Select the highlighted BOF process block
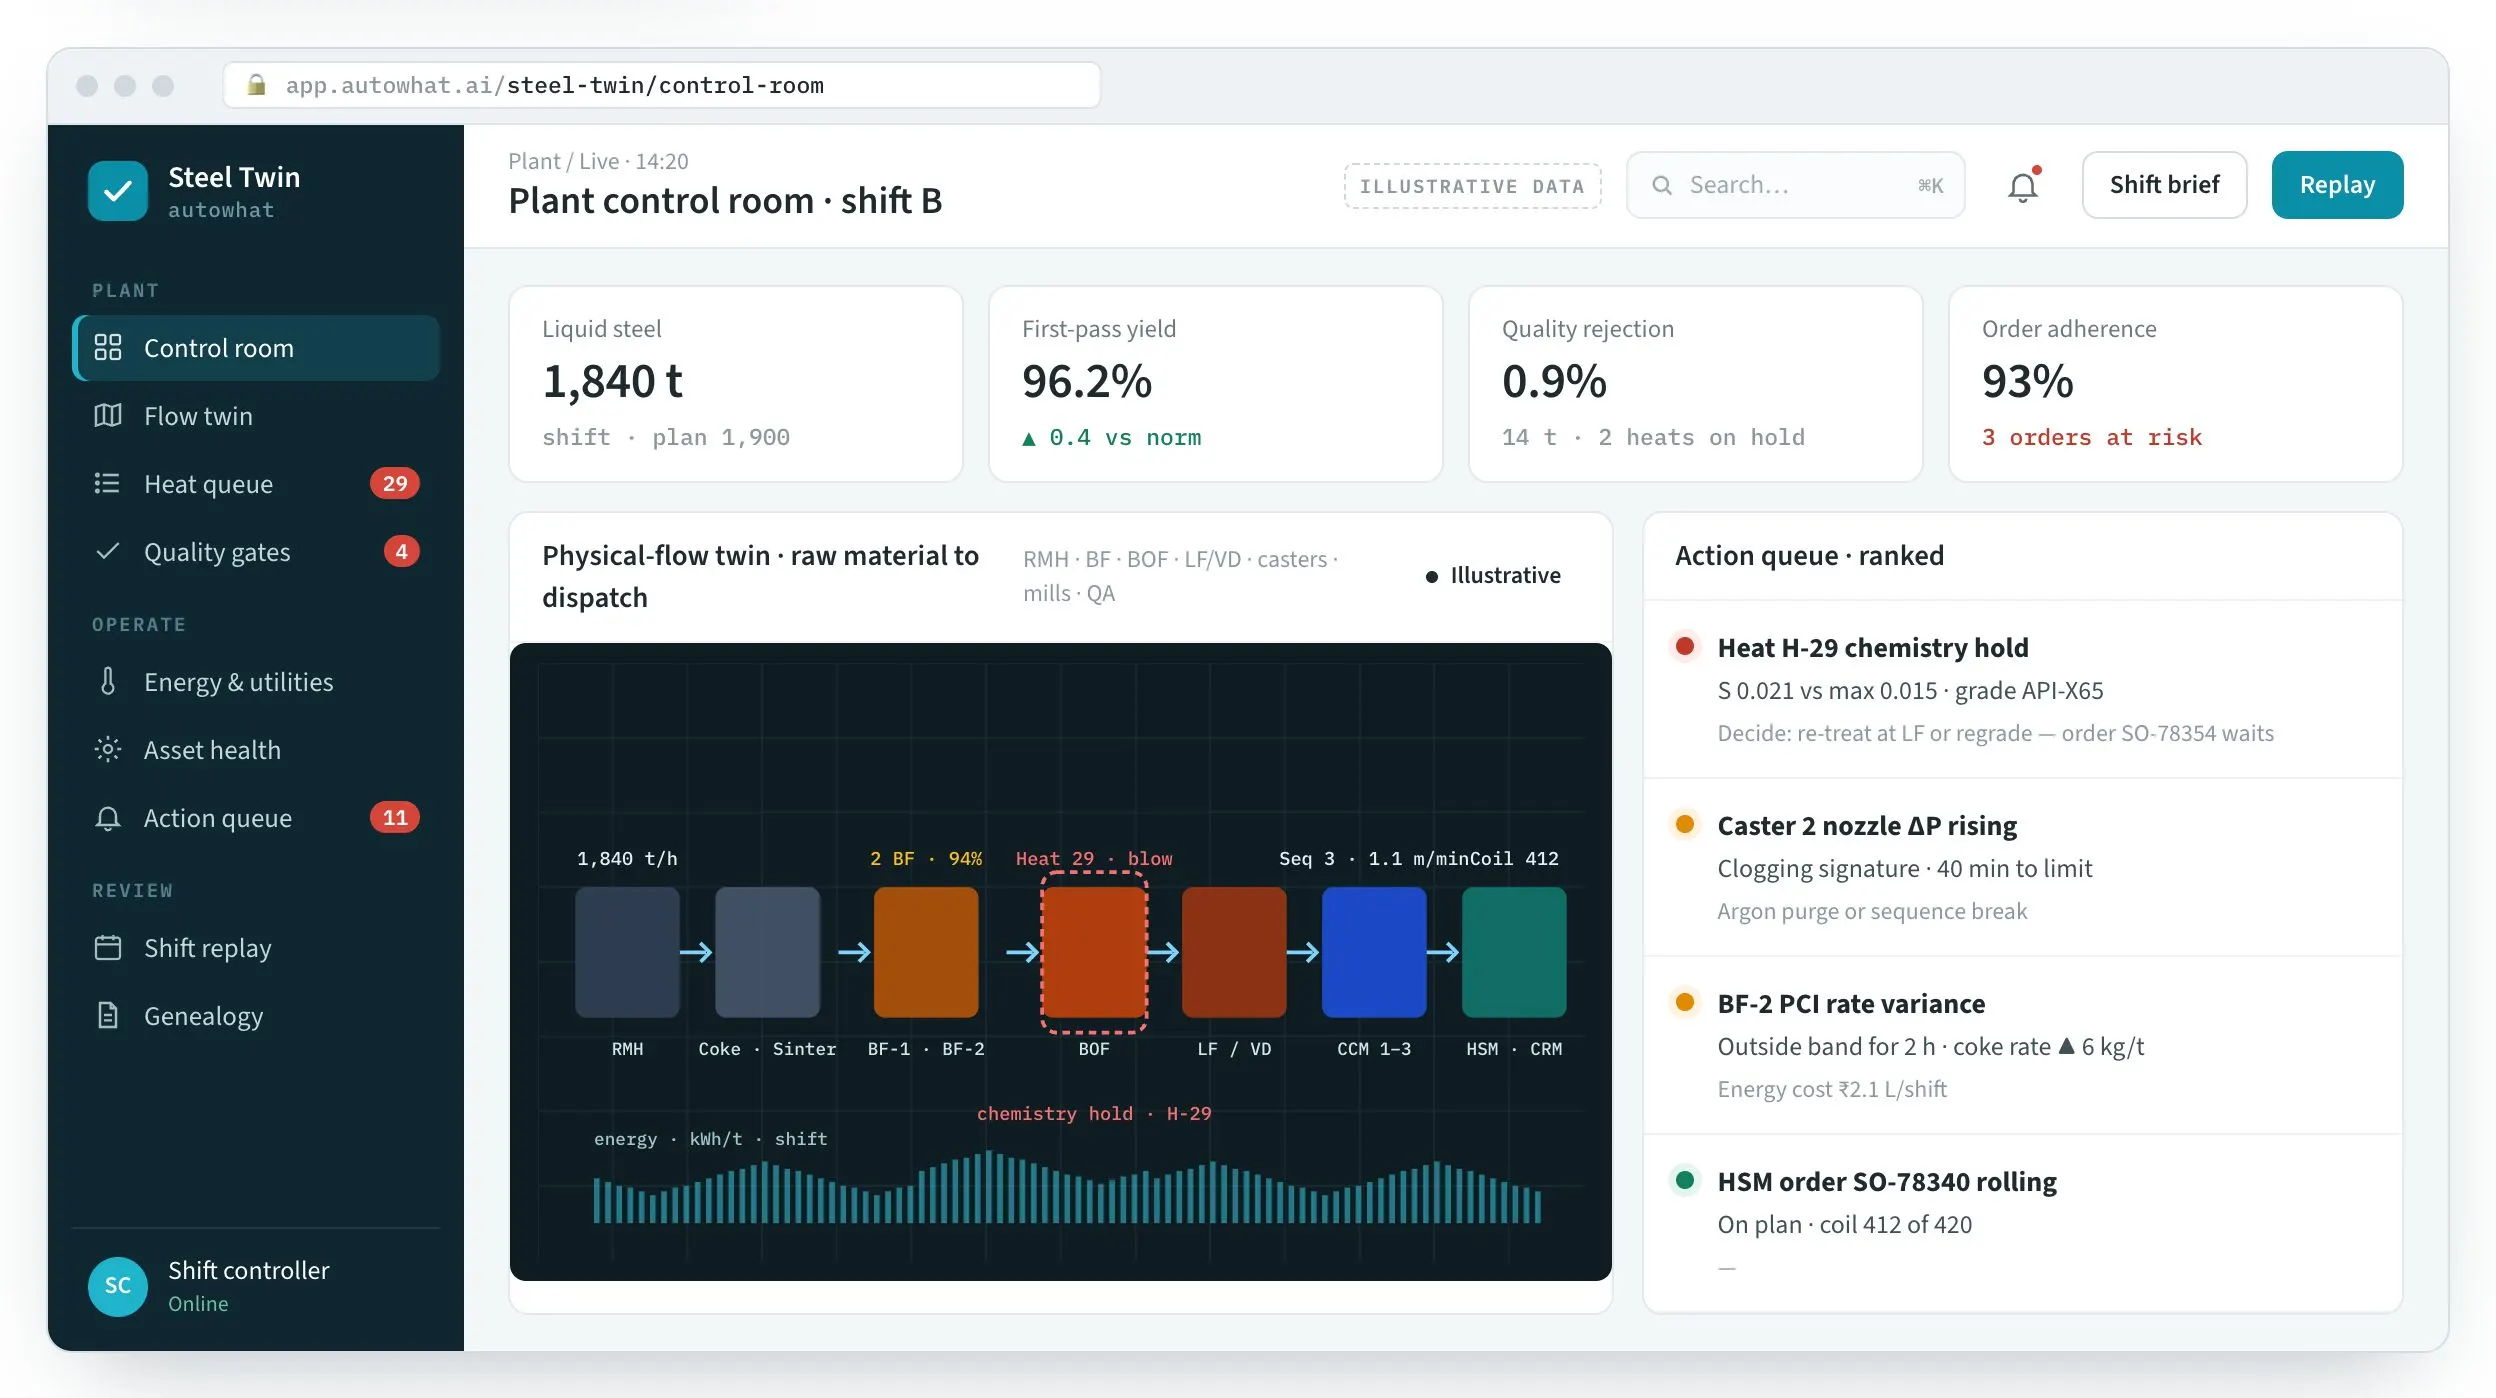2496x1398 pixels. tap(1094, 952)
